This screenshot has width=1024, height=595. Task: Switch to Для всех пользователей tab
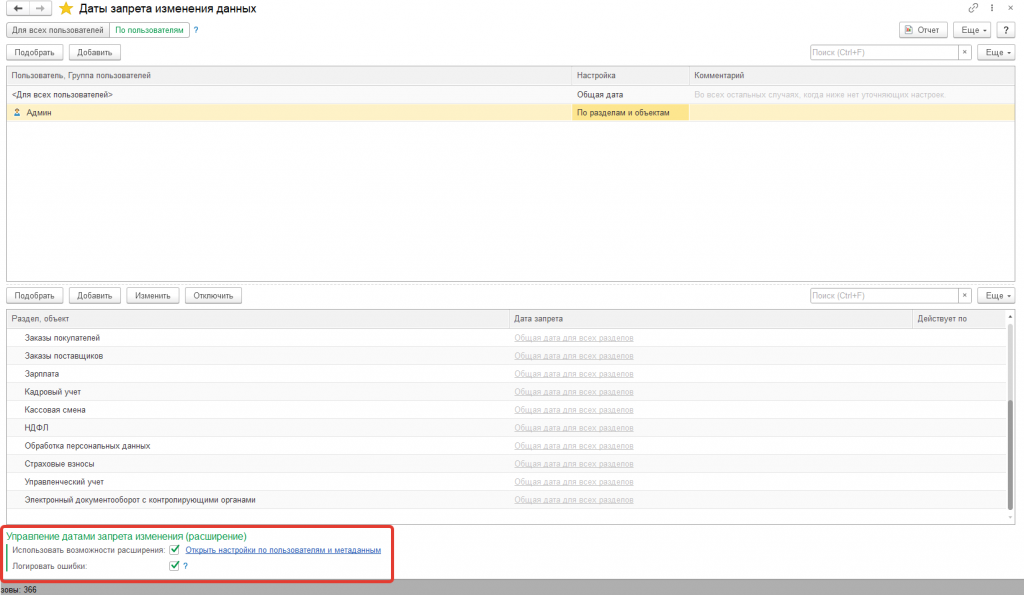coord(57,30)
